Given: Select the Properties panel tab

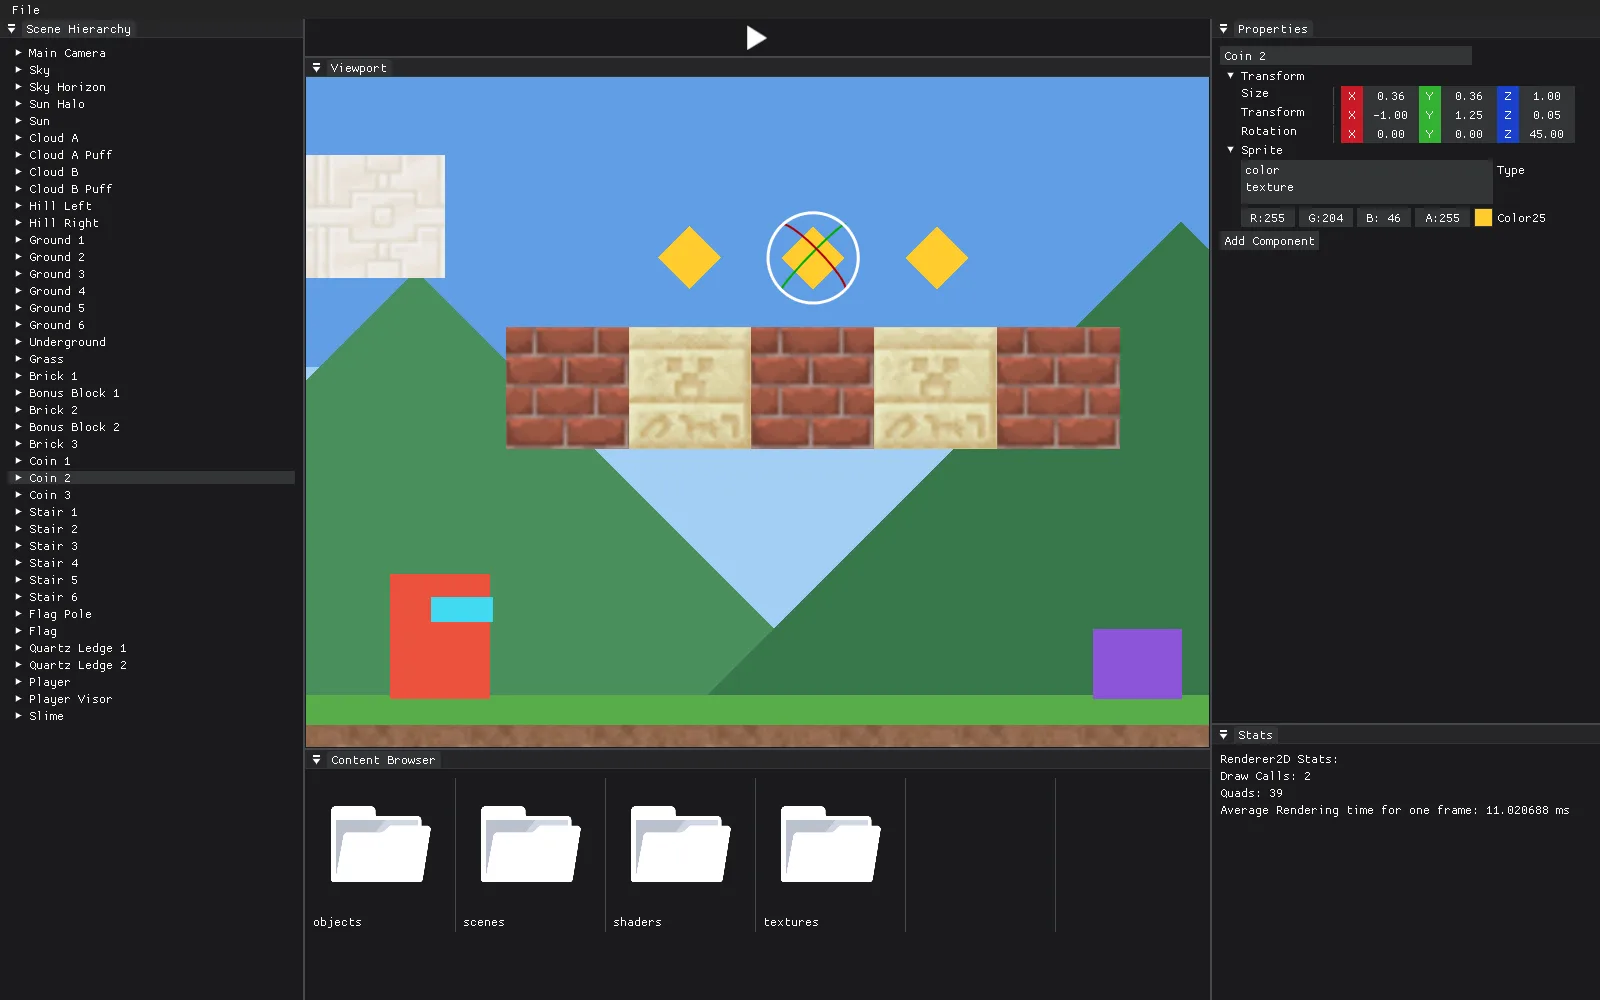Looking at the screenshot, I should tap(1272, 29).
